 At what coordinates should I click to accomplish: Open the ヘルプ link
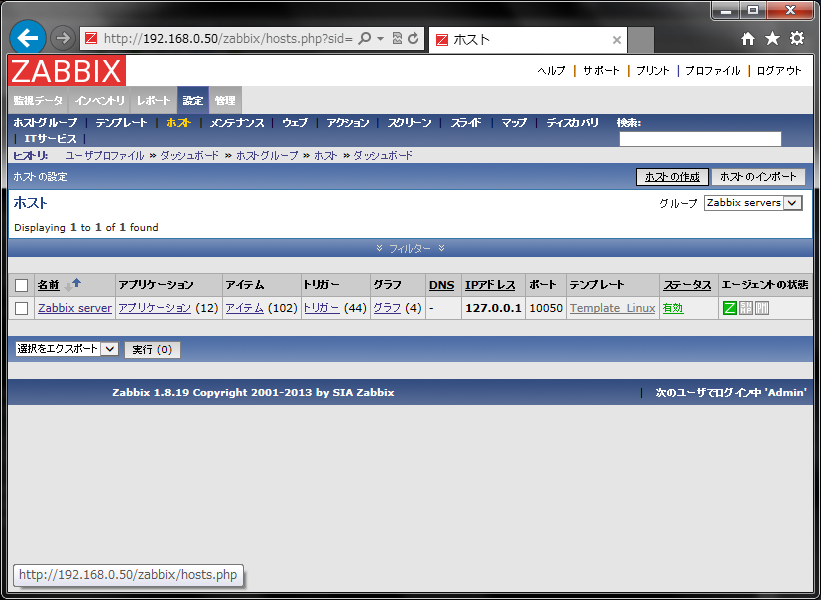[551, 71]
